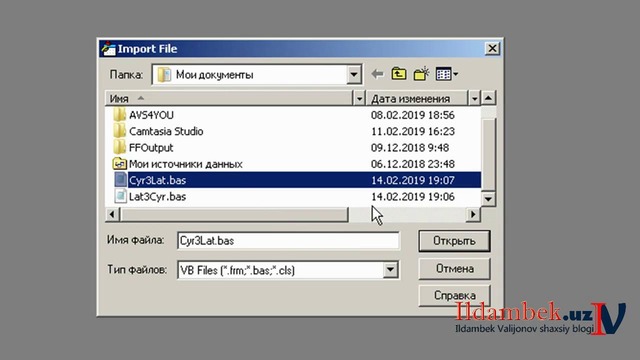Open the Дата изменения column dropdown arrow
The image size is (640, 360).
[474, 98]
